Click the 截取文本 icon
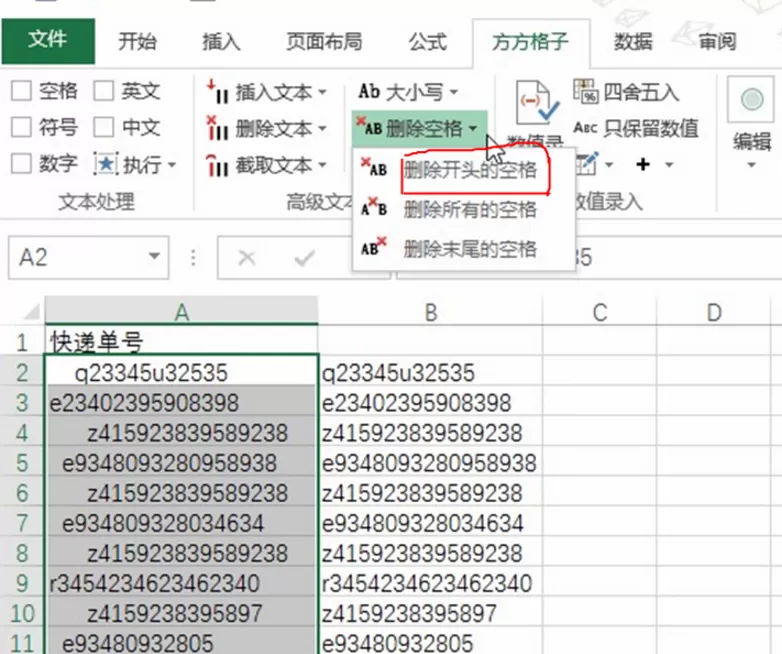This screenshot has height=654, width=782. point(217,165)
